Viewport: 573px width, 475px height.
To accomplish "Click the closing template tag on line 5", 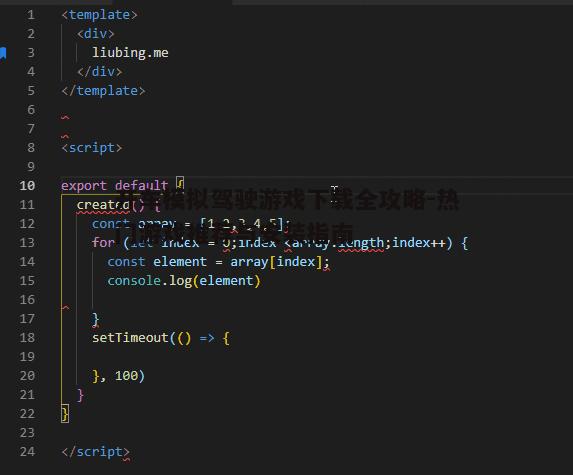I will pos(103,91).
